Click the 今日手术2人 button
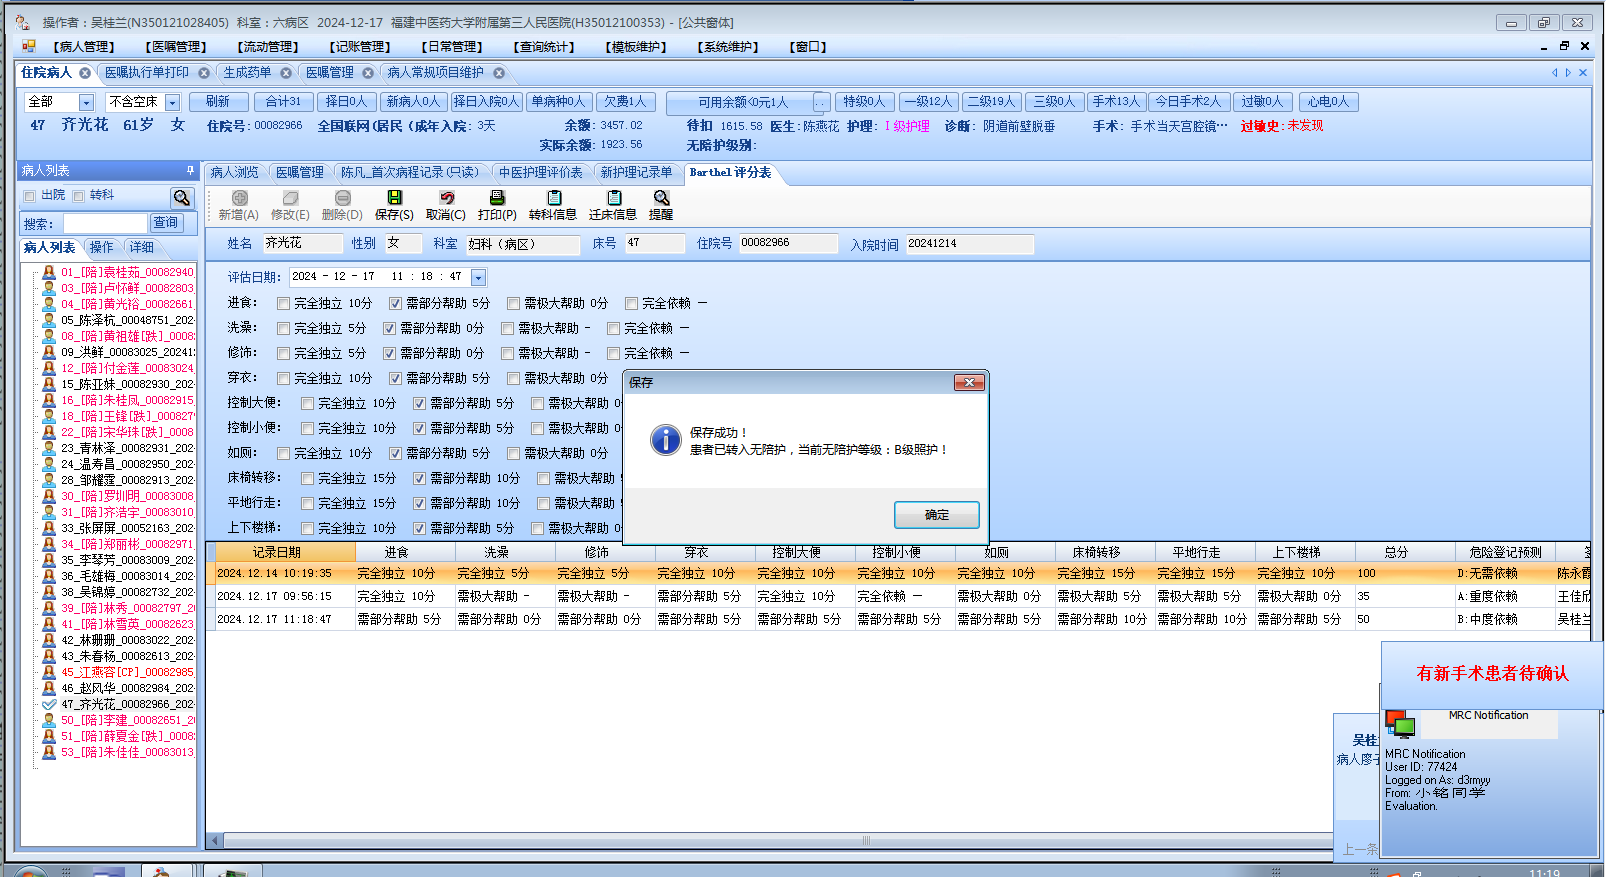Viewport: 1606px width, 877px height. click(x=1188, y=102)
